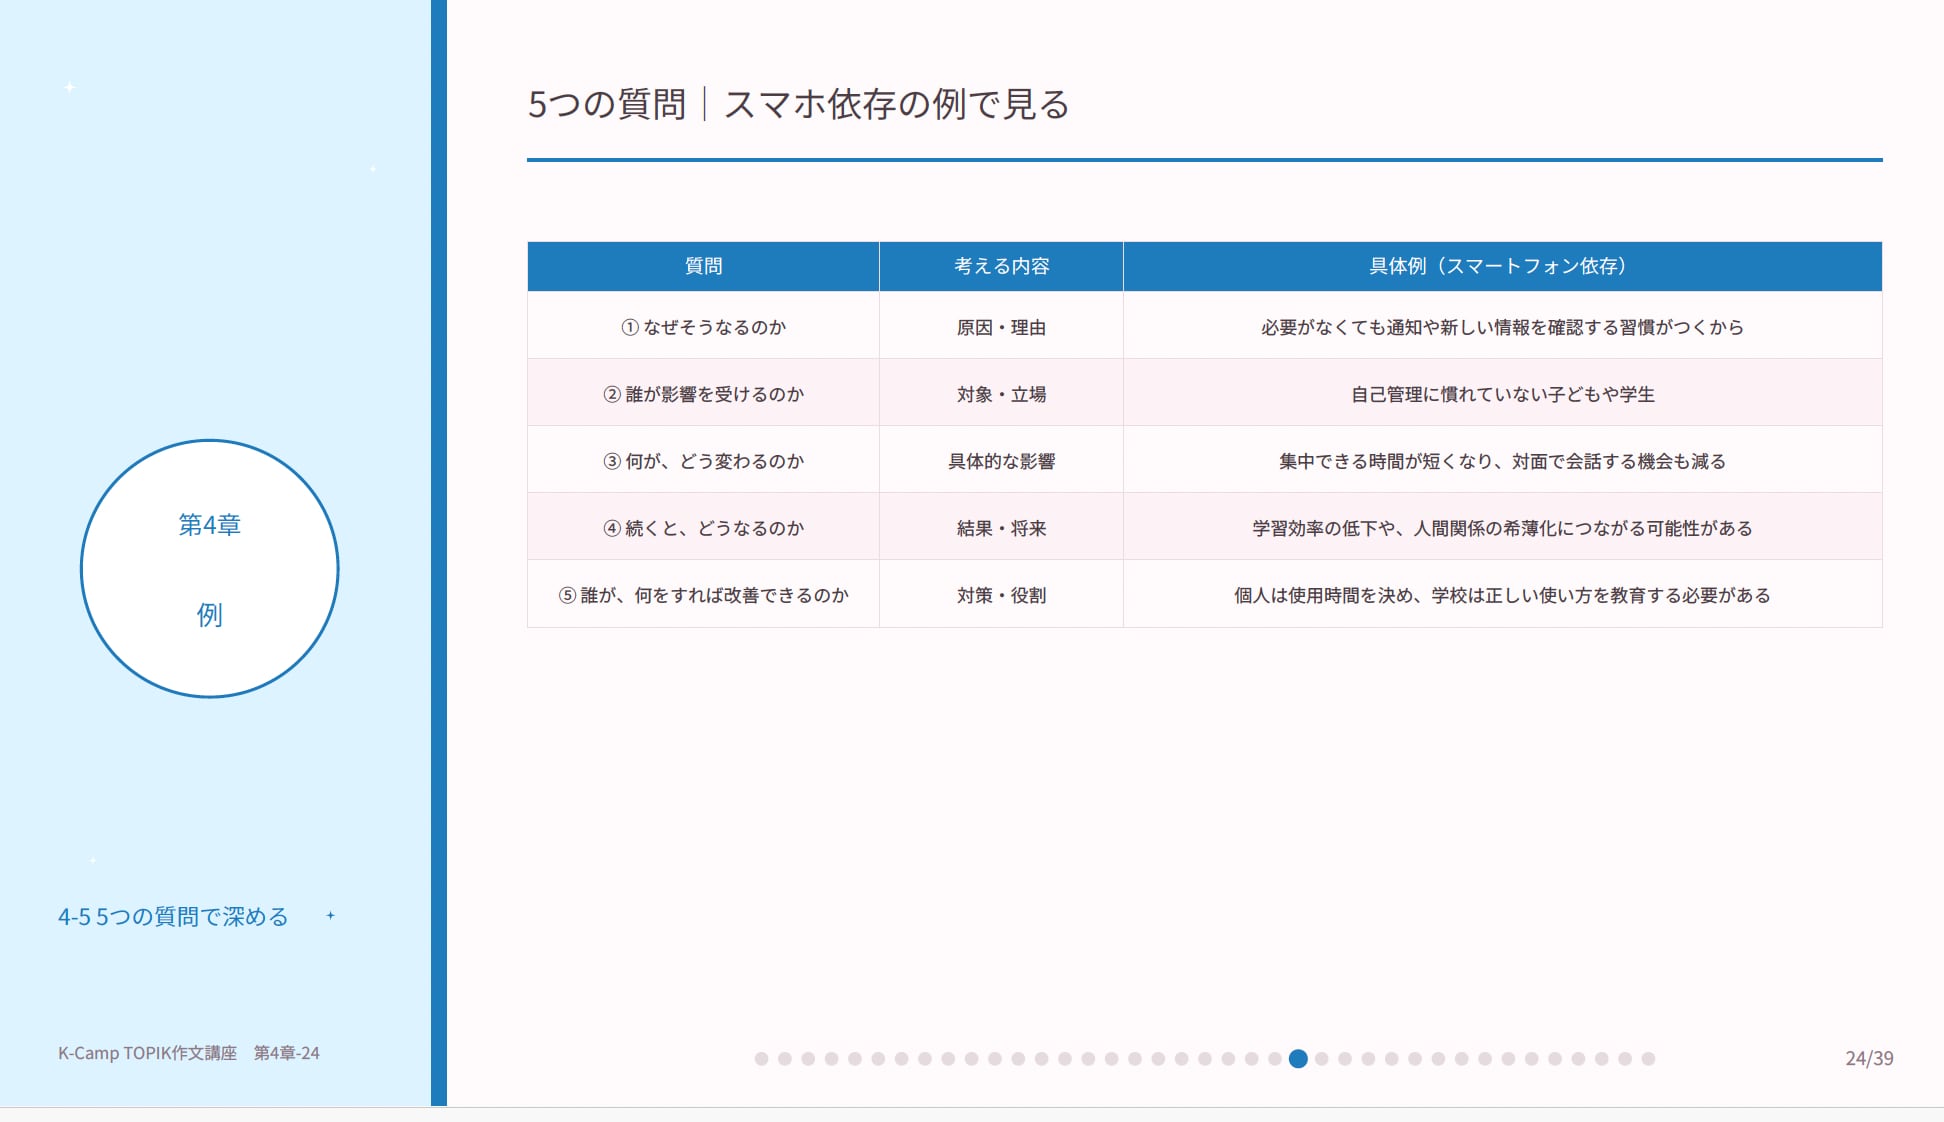Click the 具体例（スマートフォン依存） column header
This screenshot has height=1122, width=1944.
tap(1502, 266)
